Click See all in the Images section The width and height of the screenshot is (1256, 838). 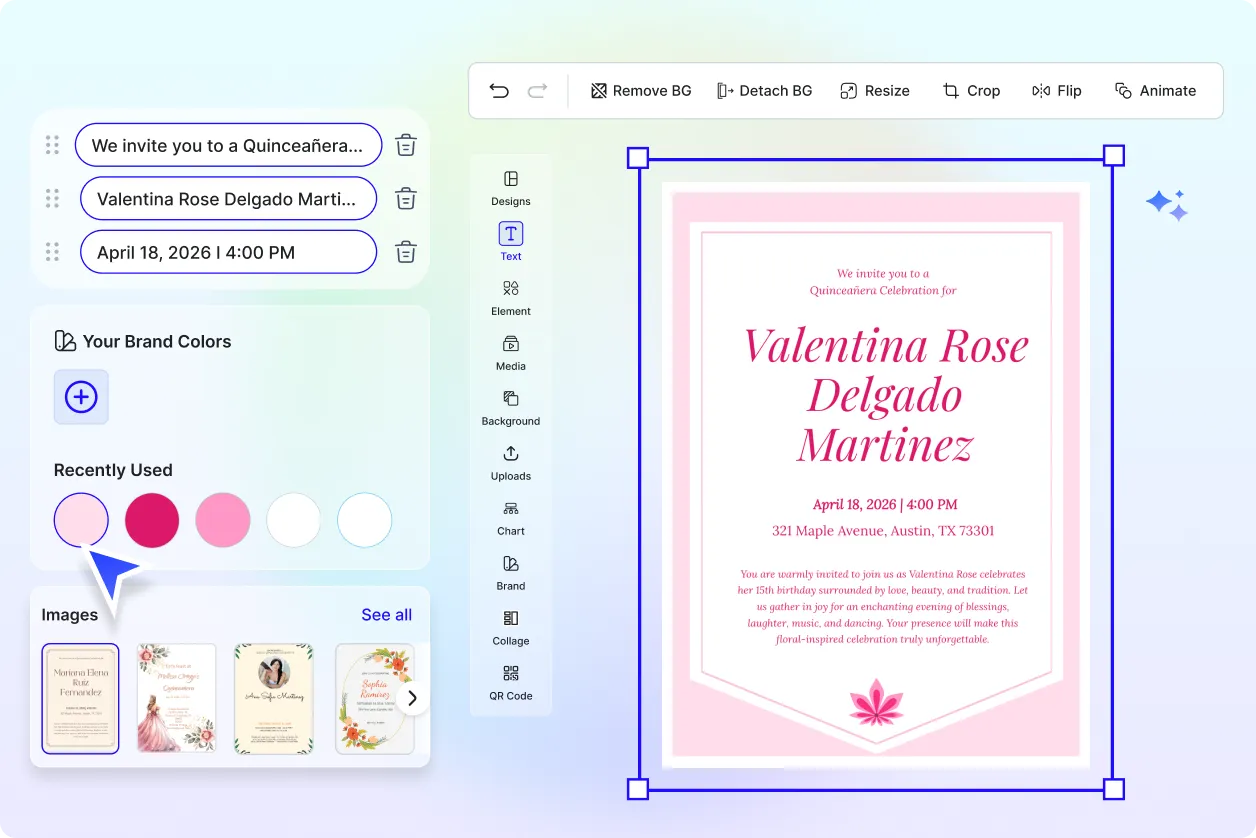pos(386,614)
